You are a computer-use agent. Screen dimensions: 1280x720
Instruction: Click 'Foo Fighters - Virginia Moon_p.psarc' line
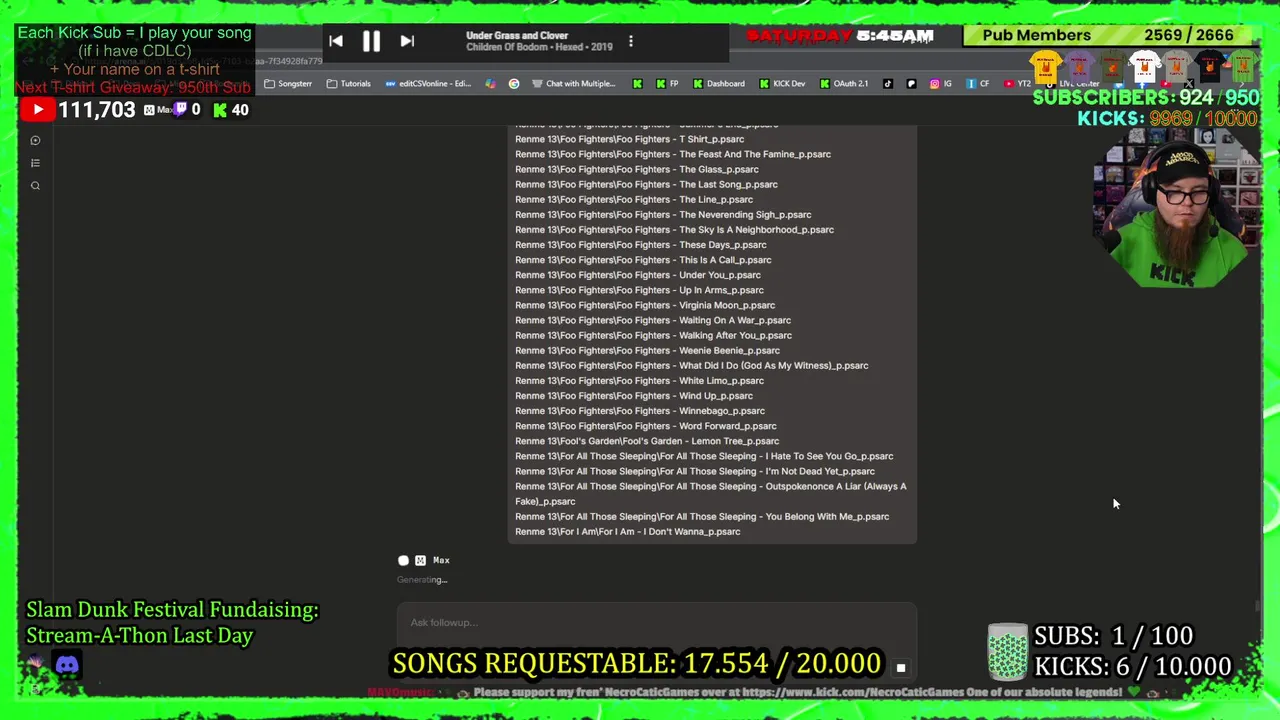(x=645, y=305)
